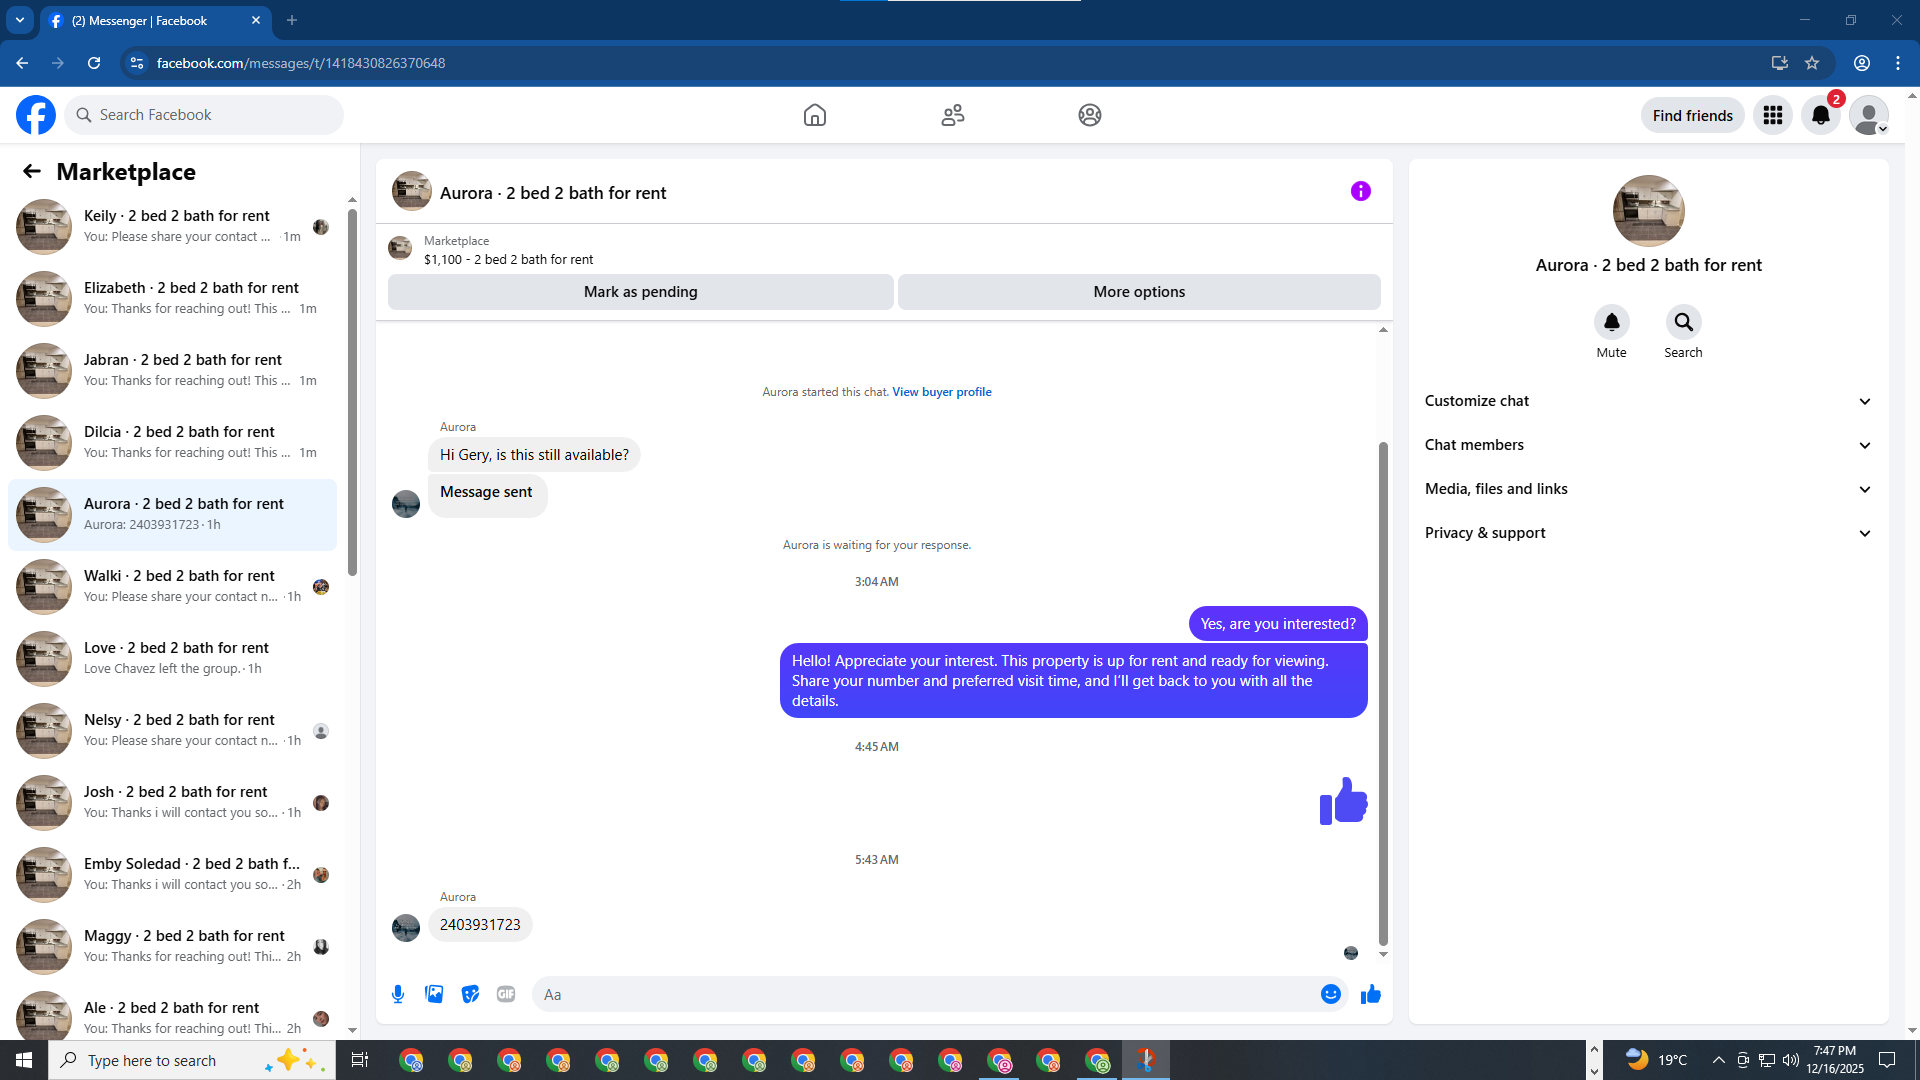Open Windows Task View icon
Viewport: 1920px width, 1080px height.
[360, 1060]
